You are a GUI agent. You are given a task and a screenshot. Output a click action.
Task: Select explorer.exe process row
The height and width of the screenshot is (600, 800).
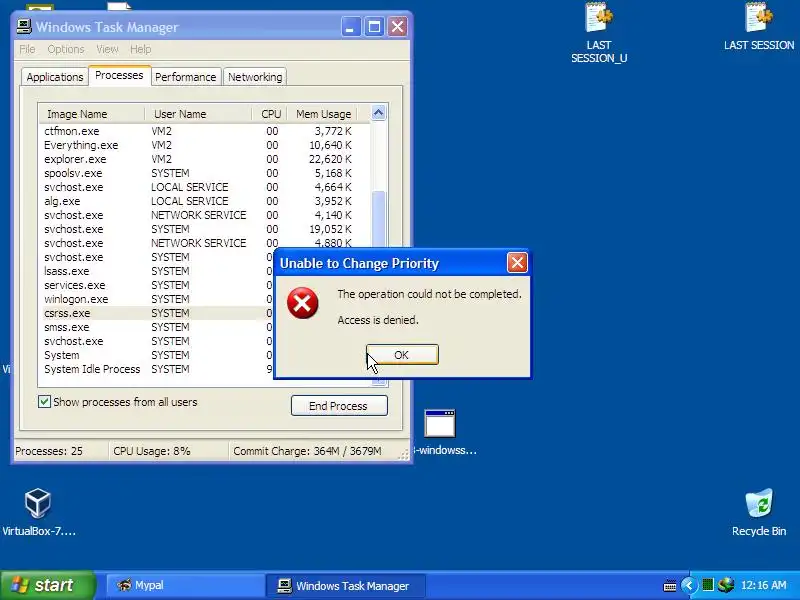[x=204, y=159]
